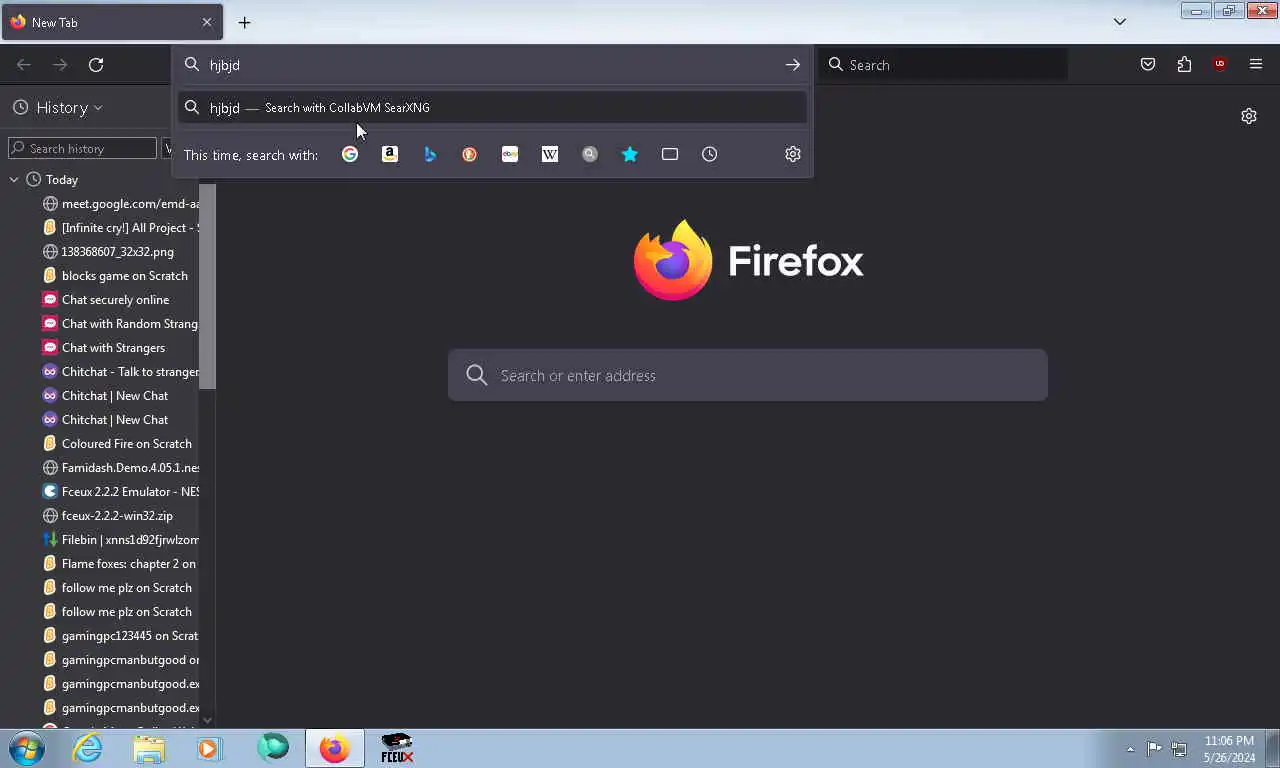Search bookmarks using the star icon
This screenshot has width=1280, height=768.
click(x=630, y=154)
